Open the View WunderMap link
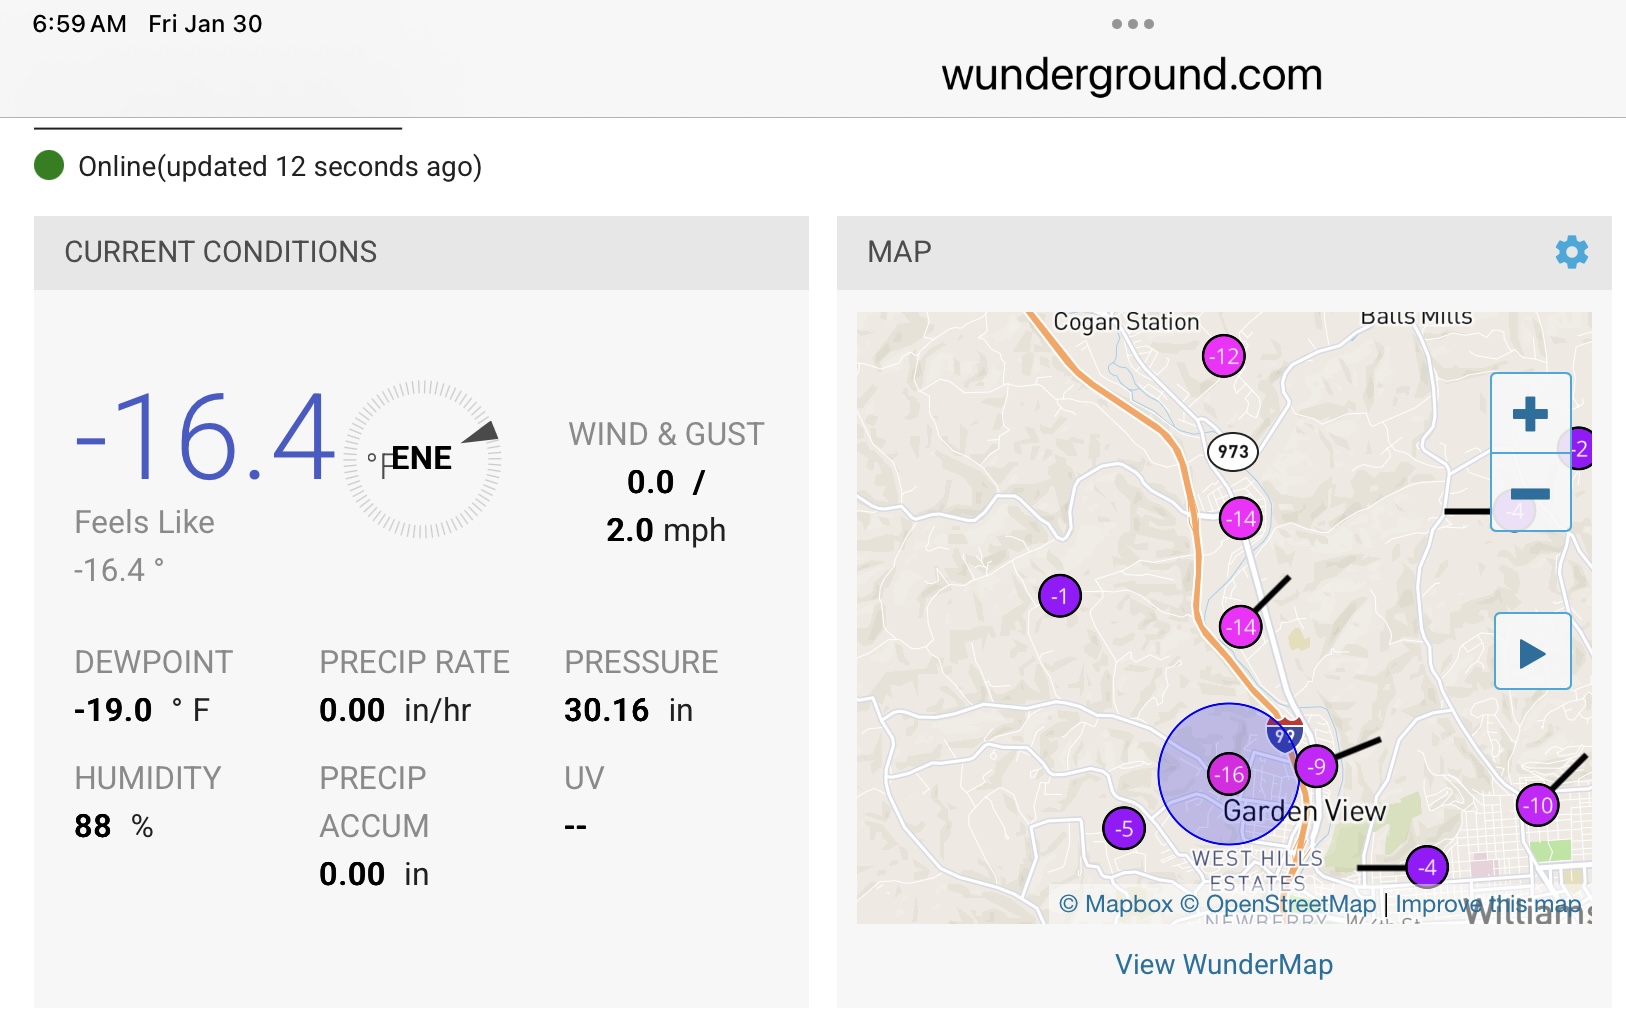1626x1015 pixels. 1223,964
